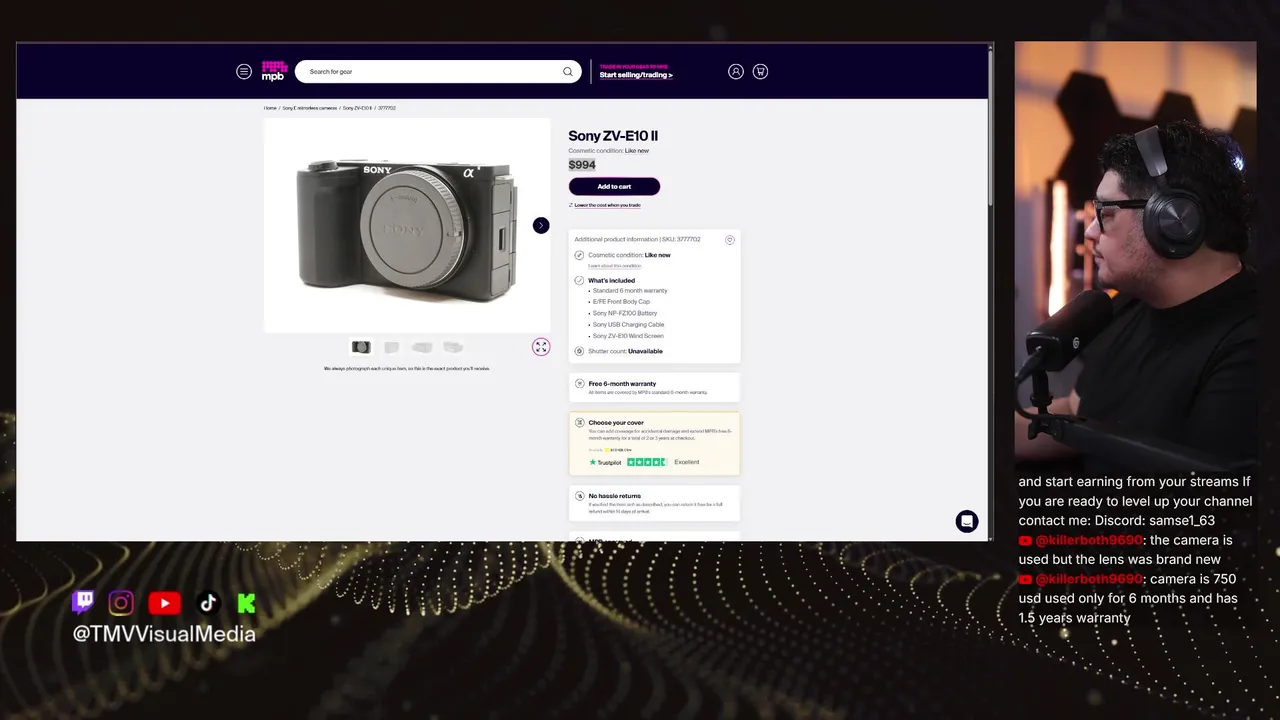The image size is (1280, 720).
Task: Click the 3777702 breadcrumb item
Action: [387, 108]
